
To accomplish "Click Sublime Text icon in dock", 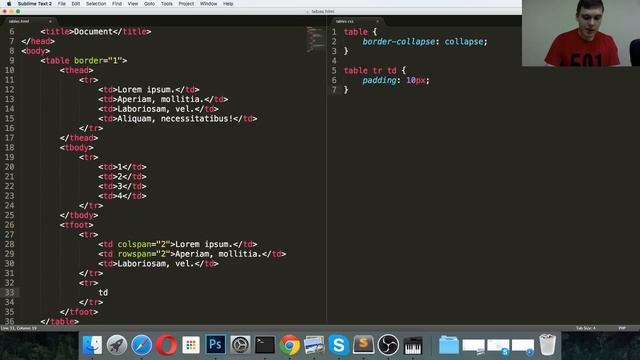I will tap(363, 345).
